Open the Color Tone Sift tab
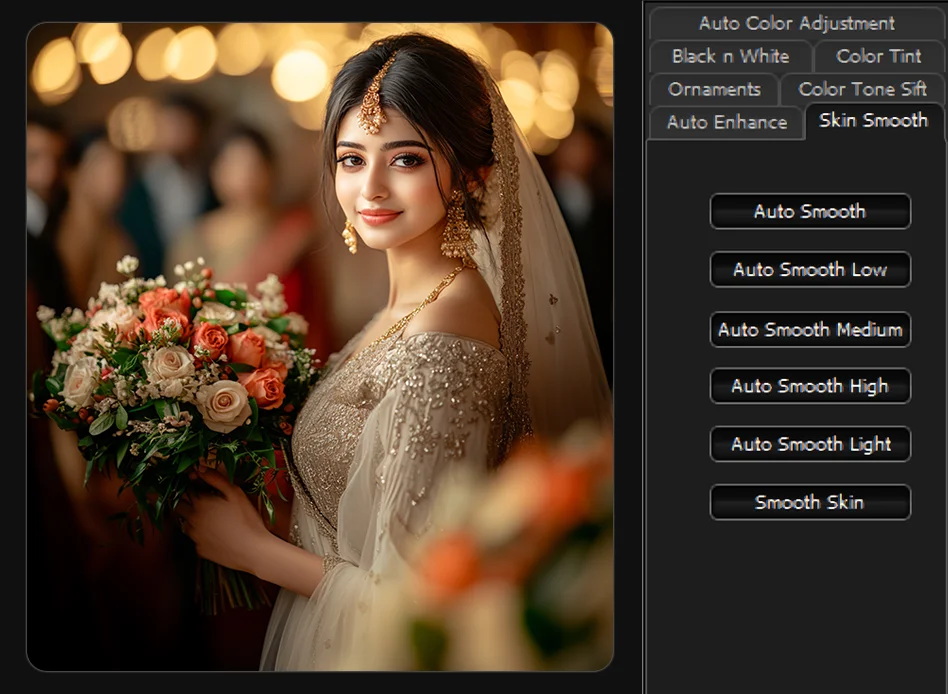 tap(861, 89)
